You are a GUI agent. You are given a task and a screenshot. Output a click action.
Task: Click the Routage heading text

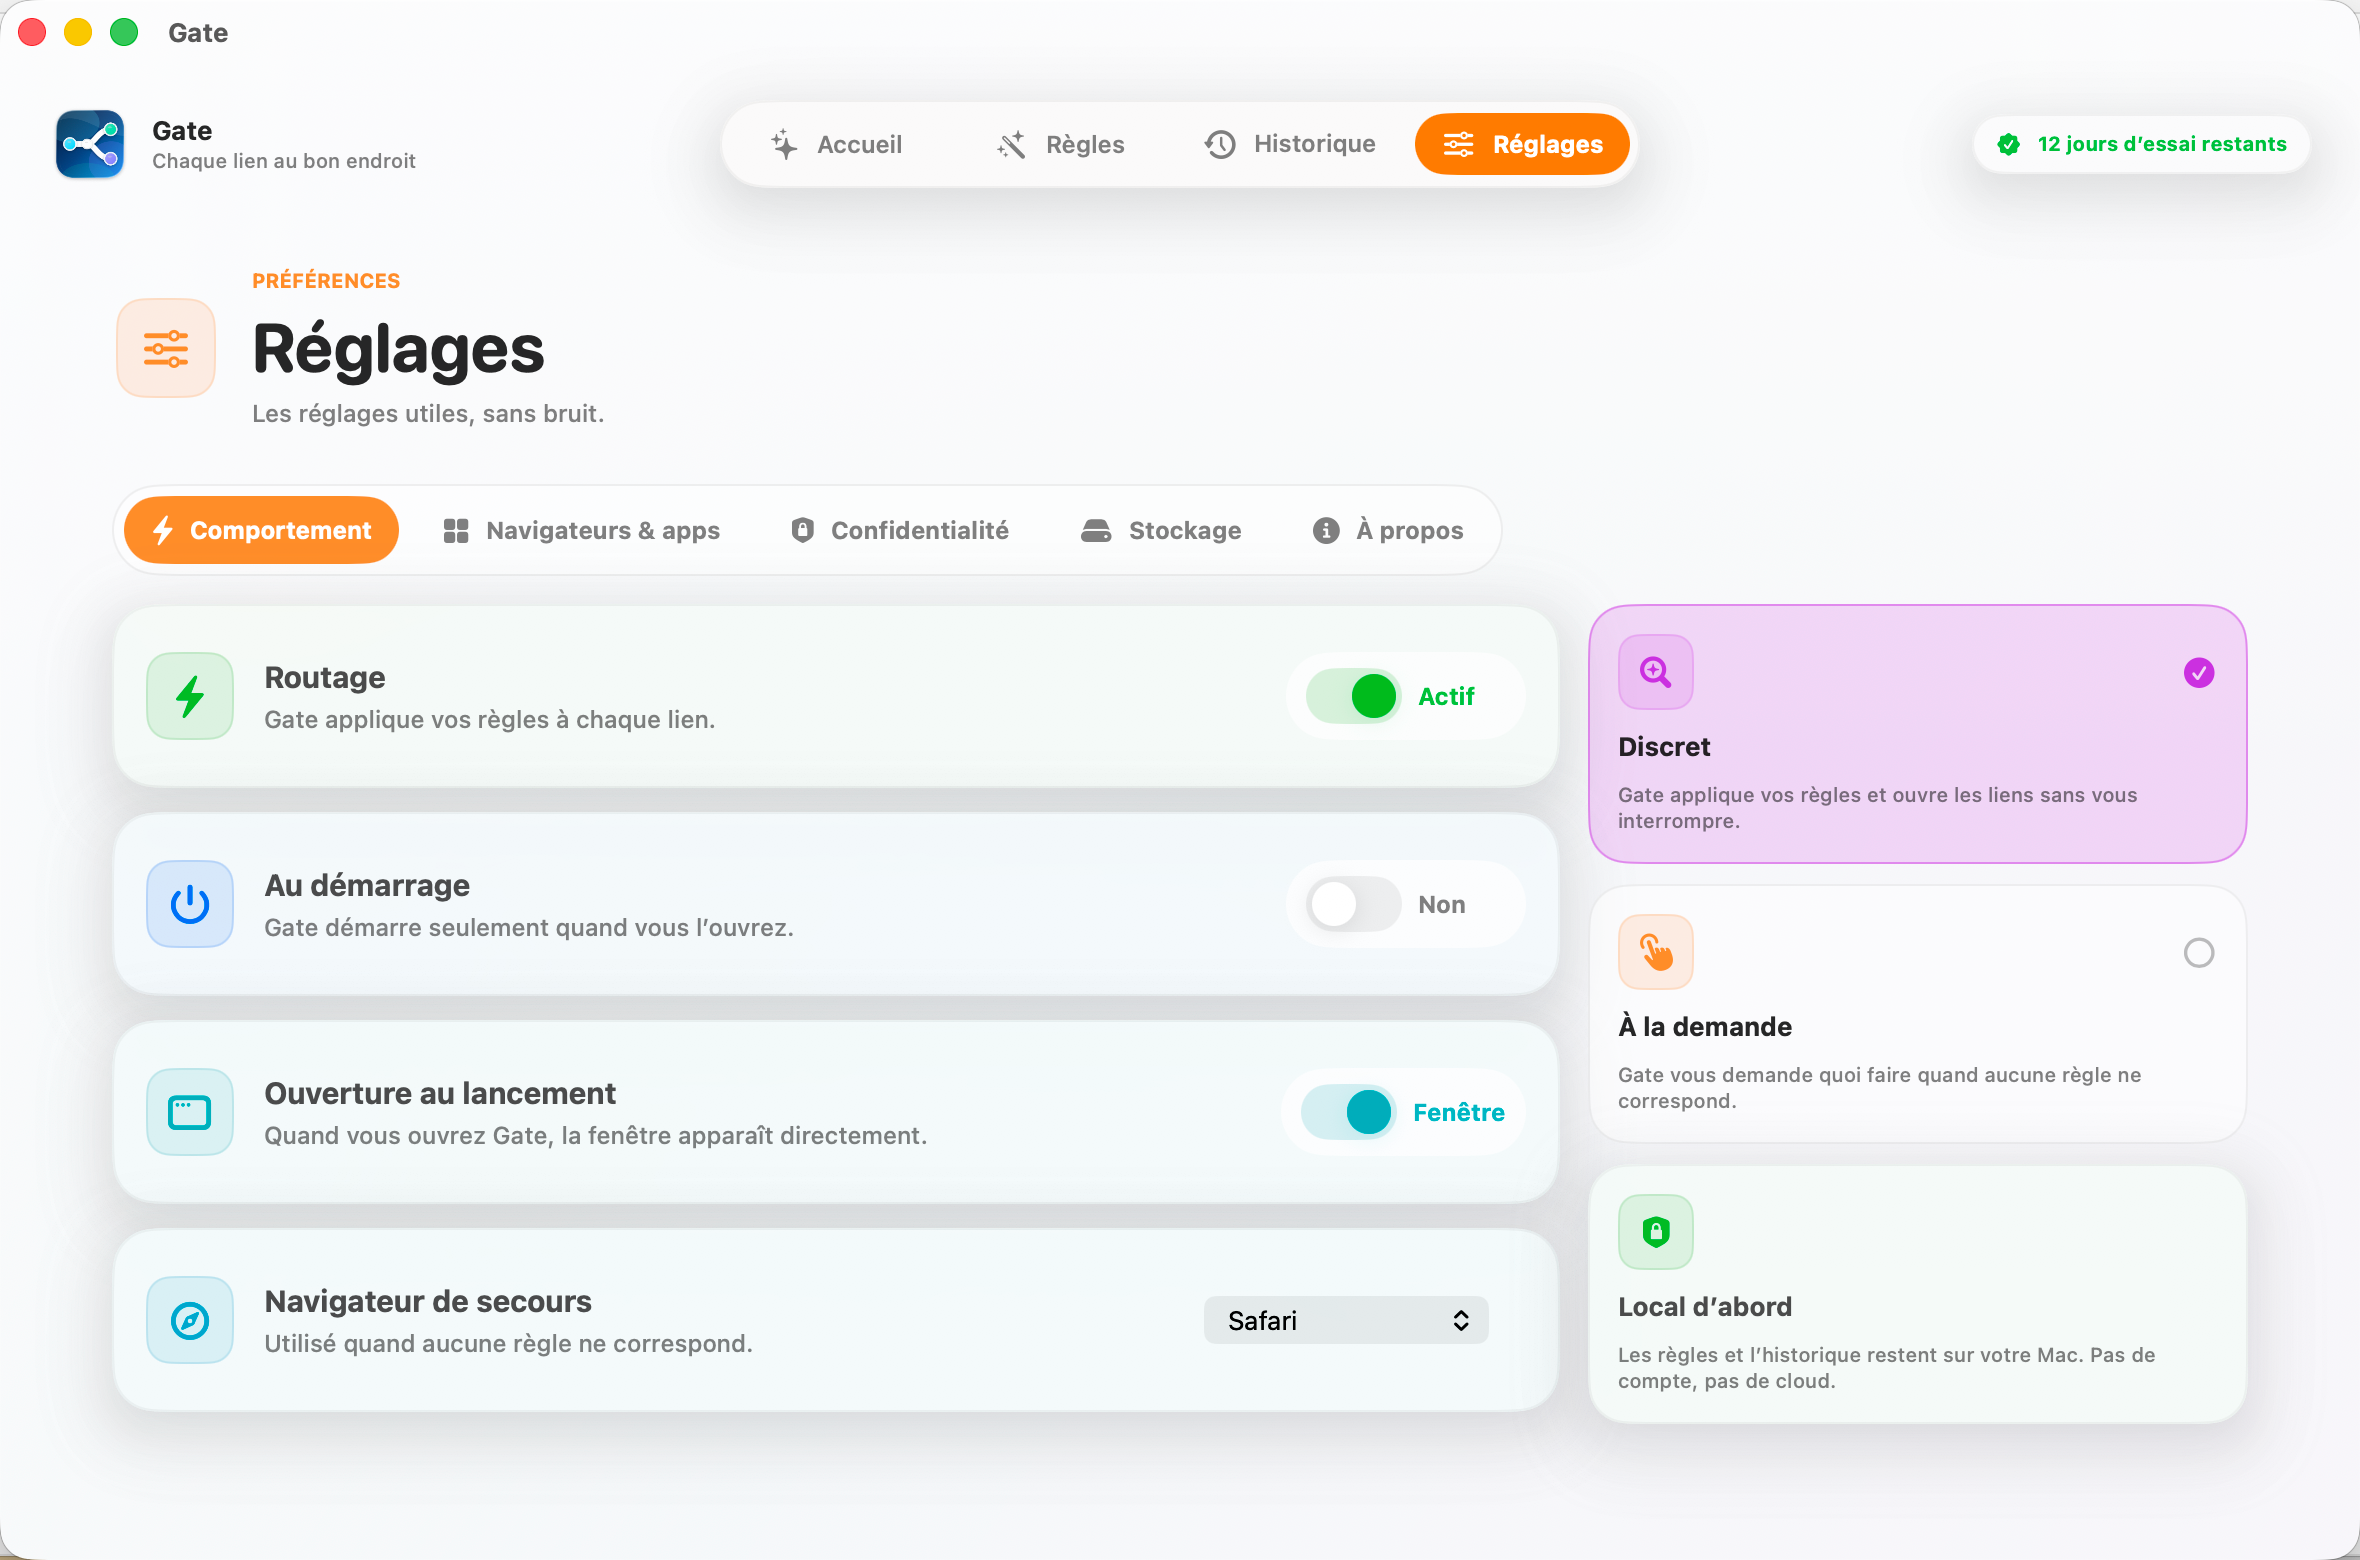tap(325, 677)
